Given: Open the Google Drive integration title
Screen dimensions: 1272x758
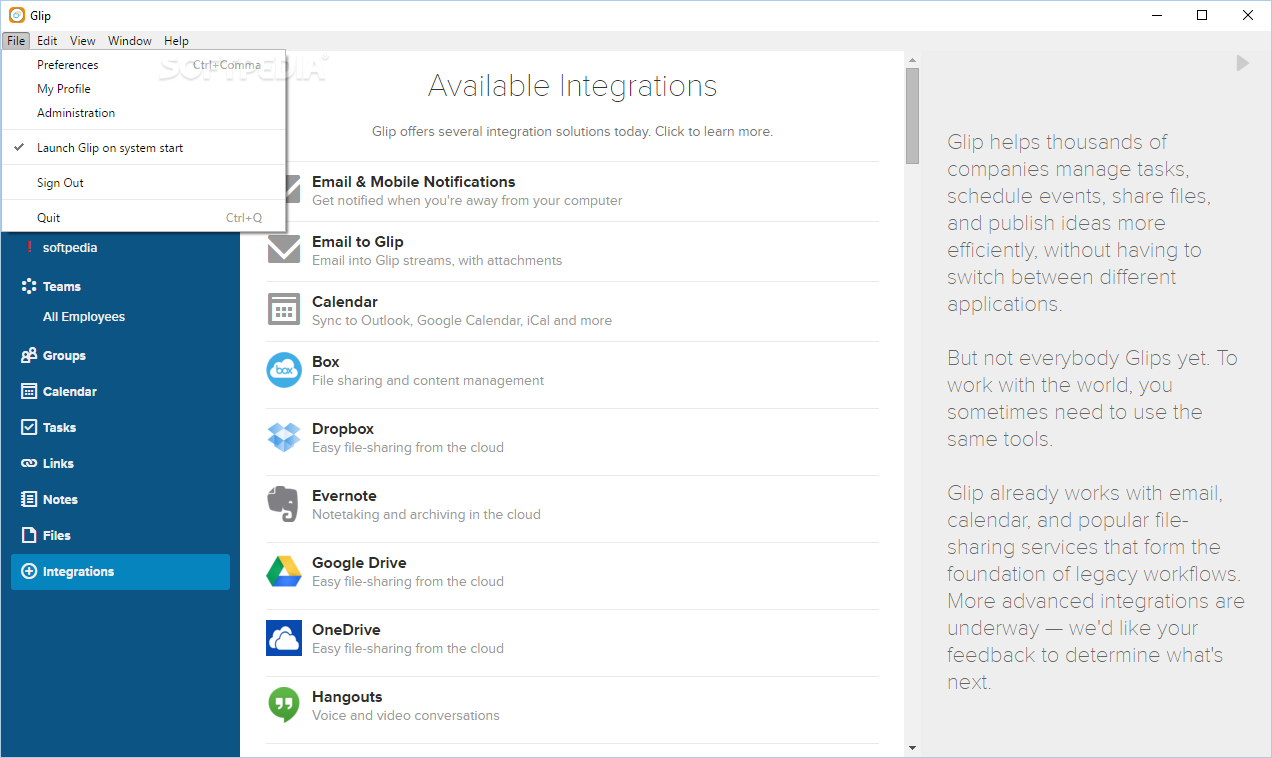Looking at the screenshot, I should point(359,562).
